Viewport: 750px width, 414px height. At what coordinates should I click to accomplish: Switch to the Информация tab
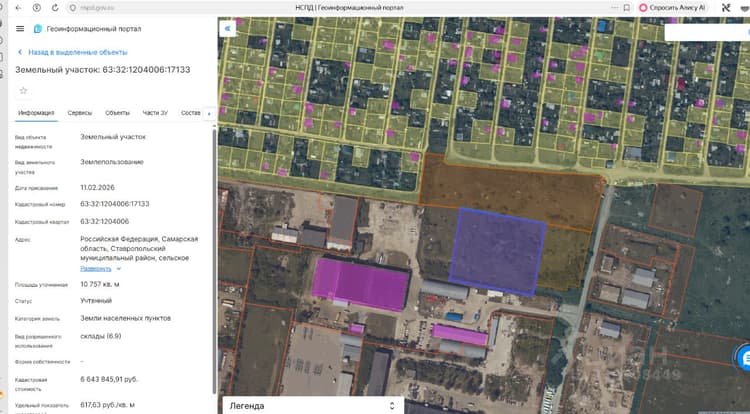[x=36, y=113]
